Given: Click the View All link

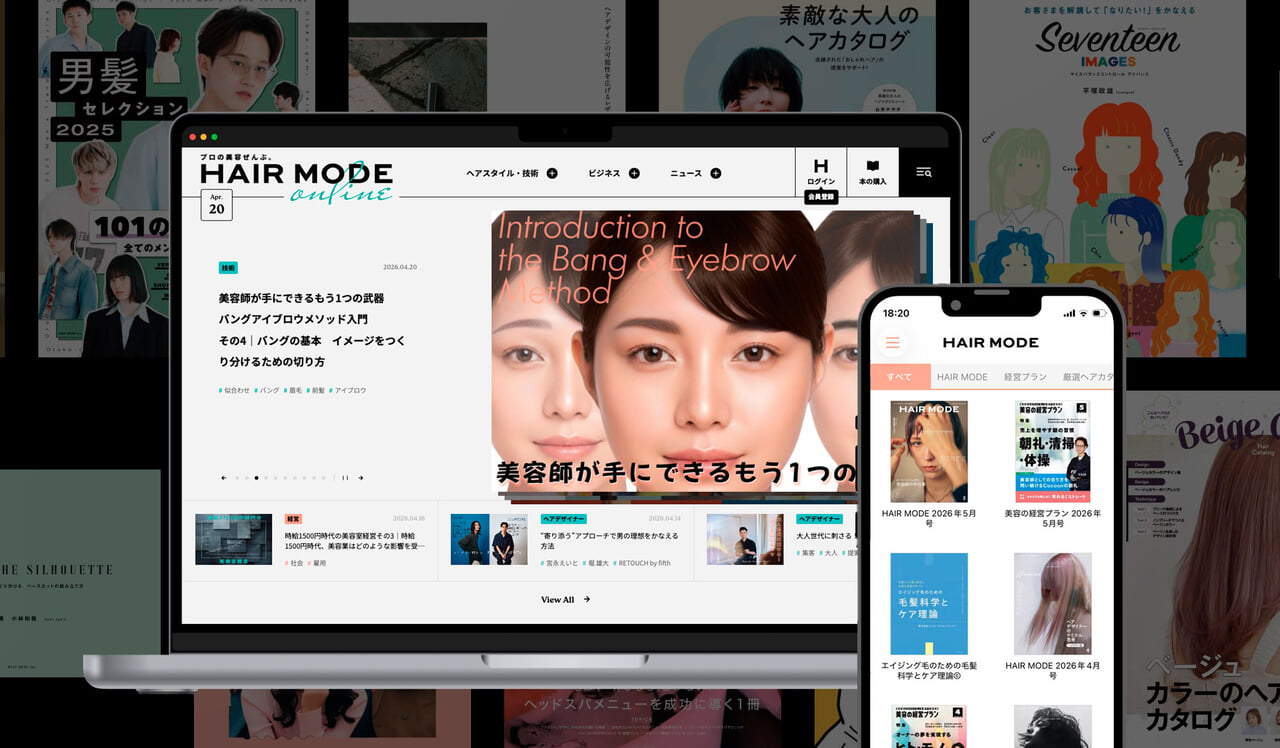Looking at the screenshot, I should click(558, 600).
